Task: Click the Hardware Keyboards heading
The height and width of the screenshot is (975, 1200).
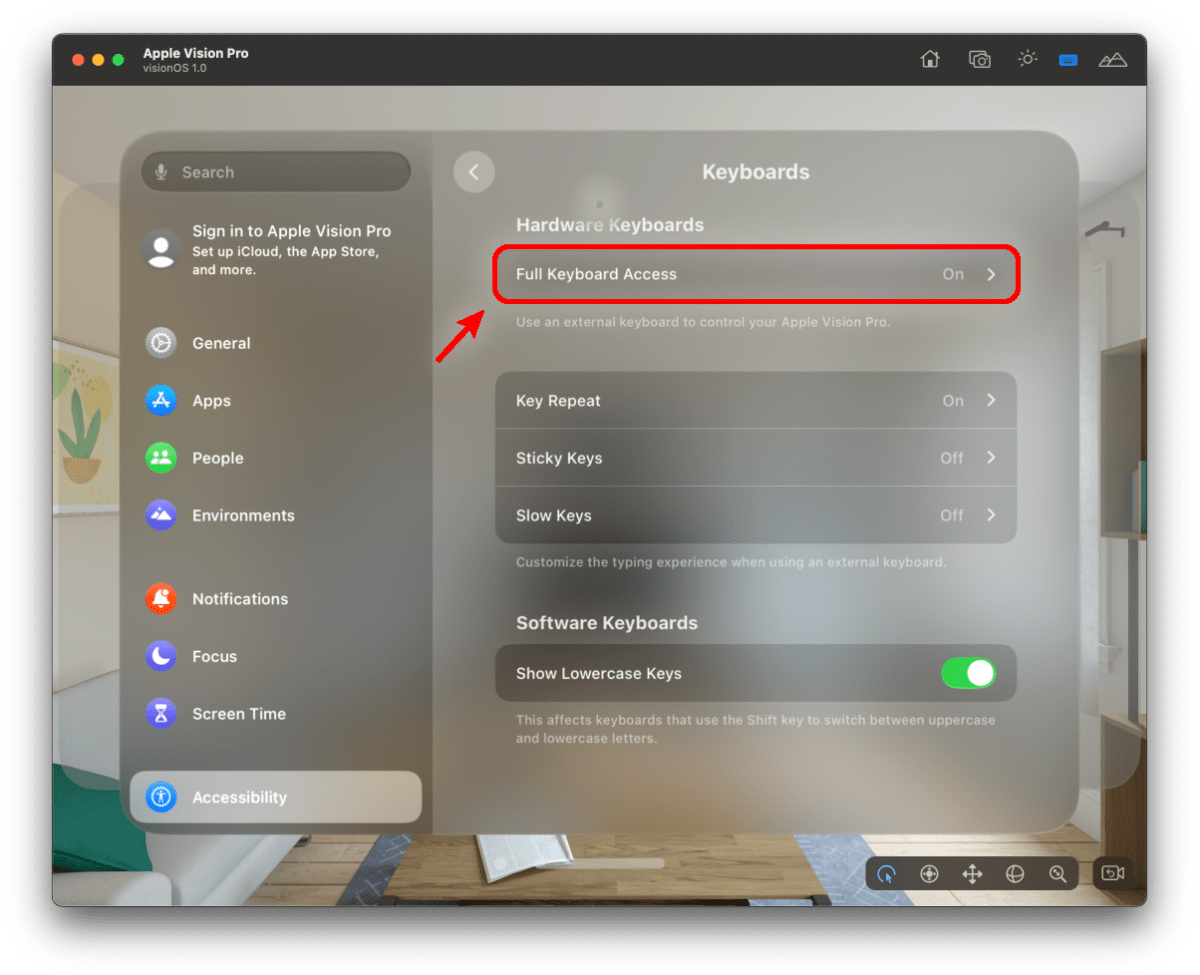Action: [610, 225]
